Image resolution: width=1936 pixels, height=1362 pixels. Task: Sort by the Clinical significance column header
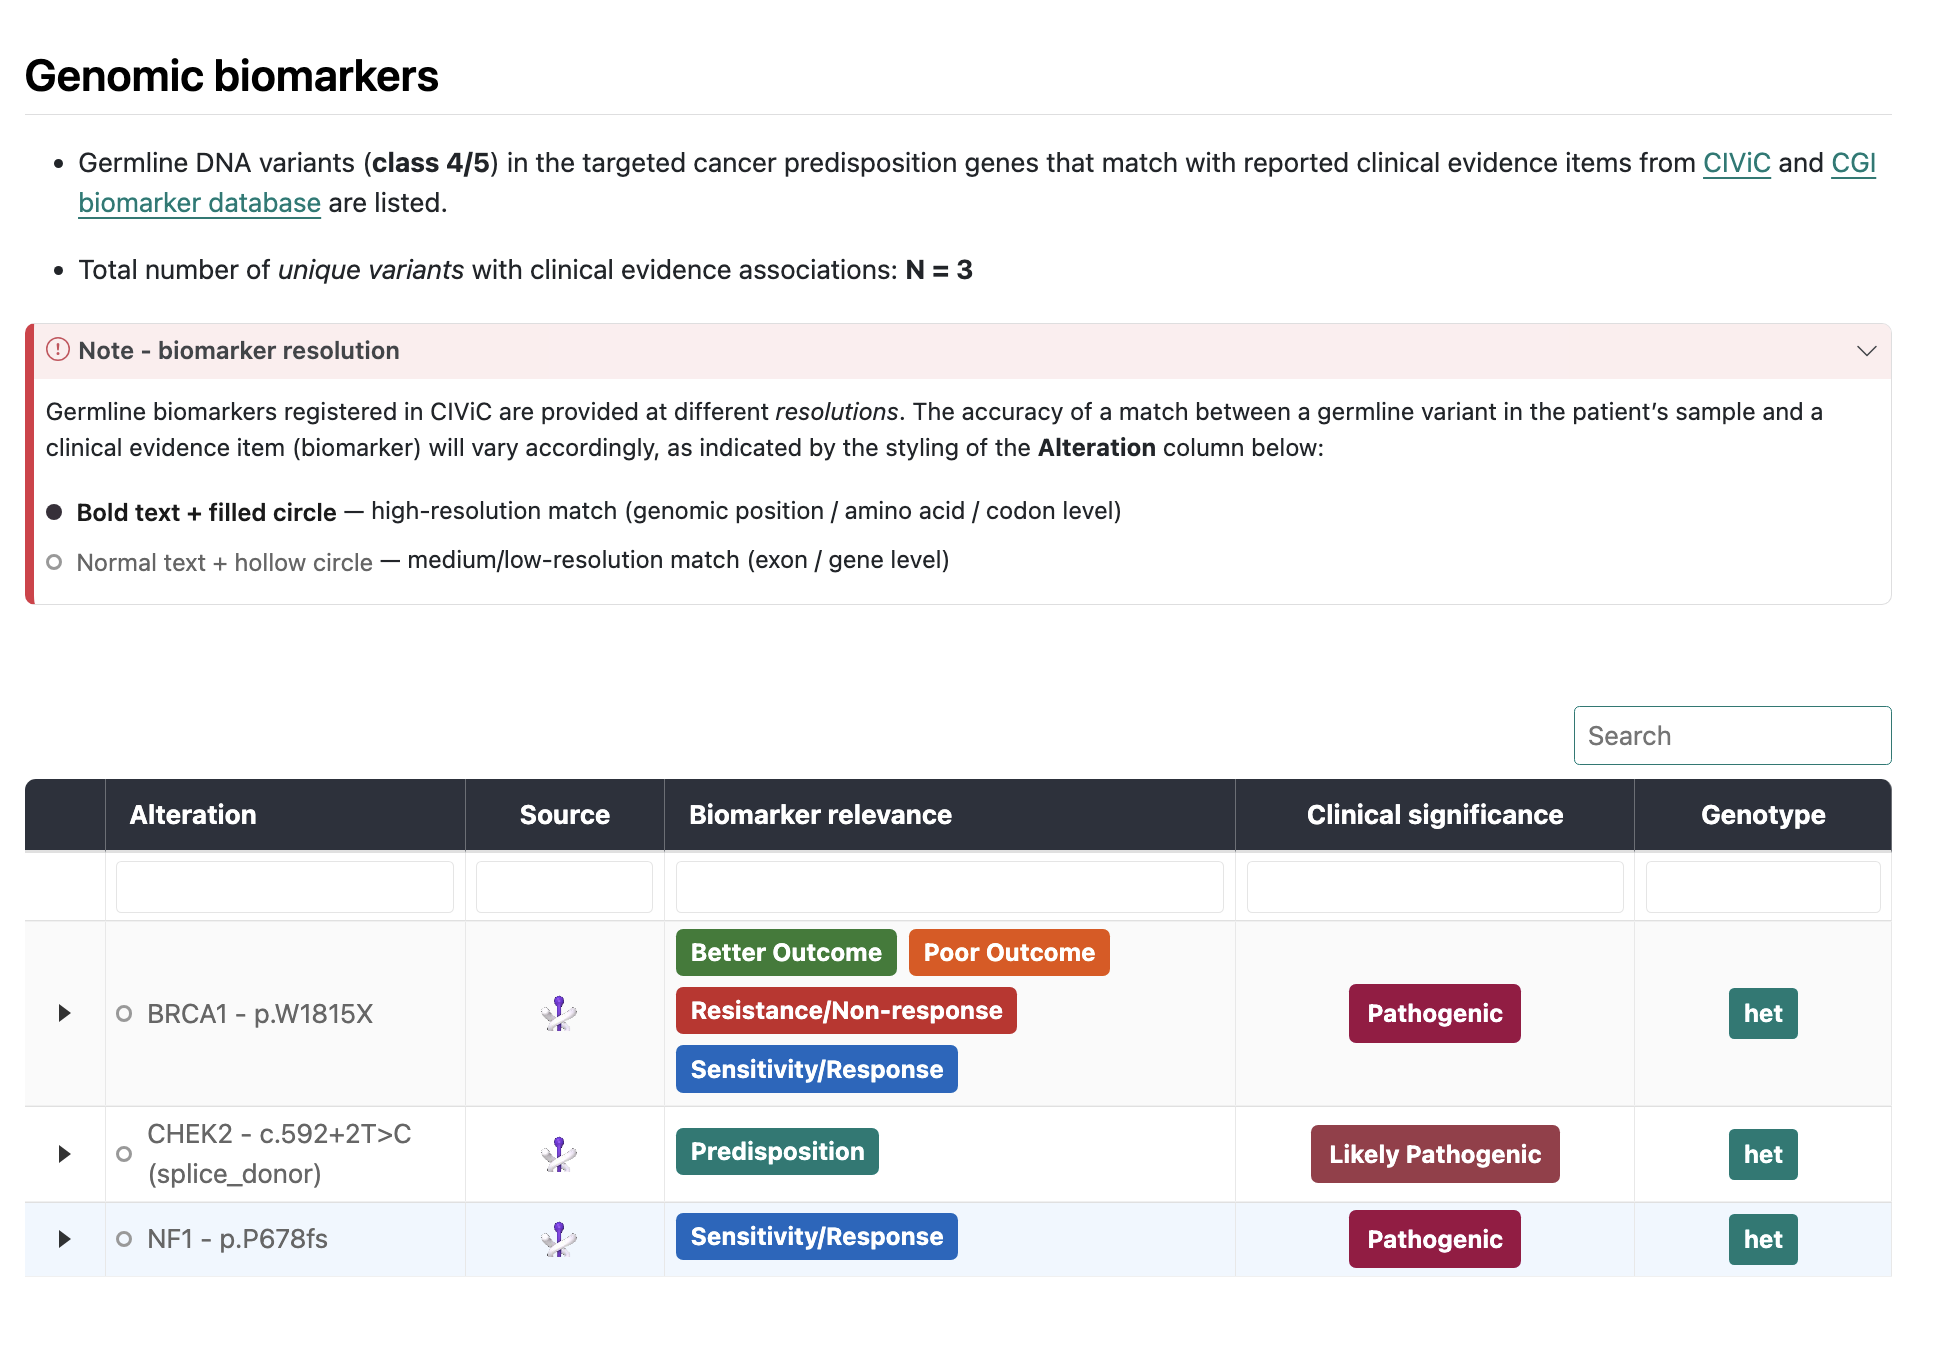[x=1435, y=815]
